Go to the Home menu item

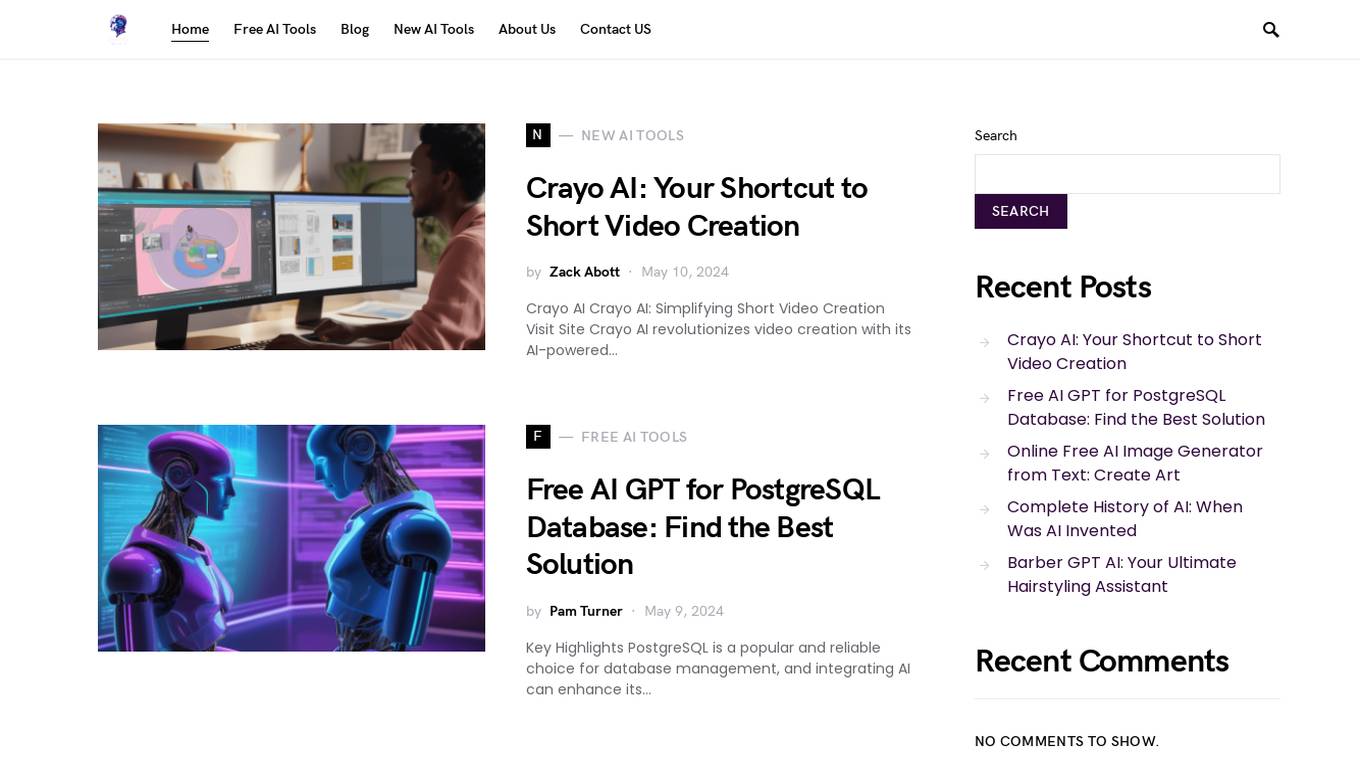pos(190,29)
